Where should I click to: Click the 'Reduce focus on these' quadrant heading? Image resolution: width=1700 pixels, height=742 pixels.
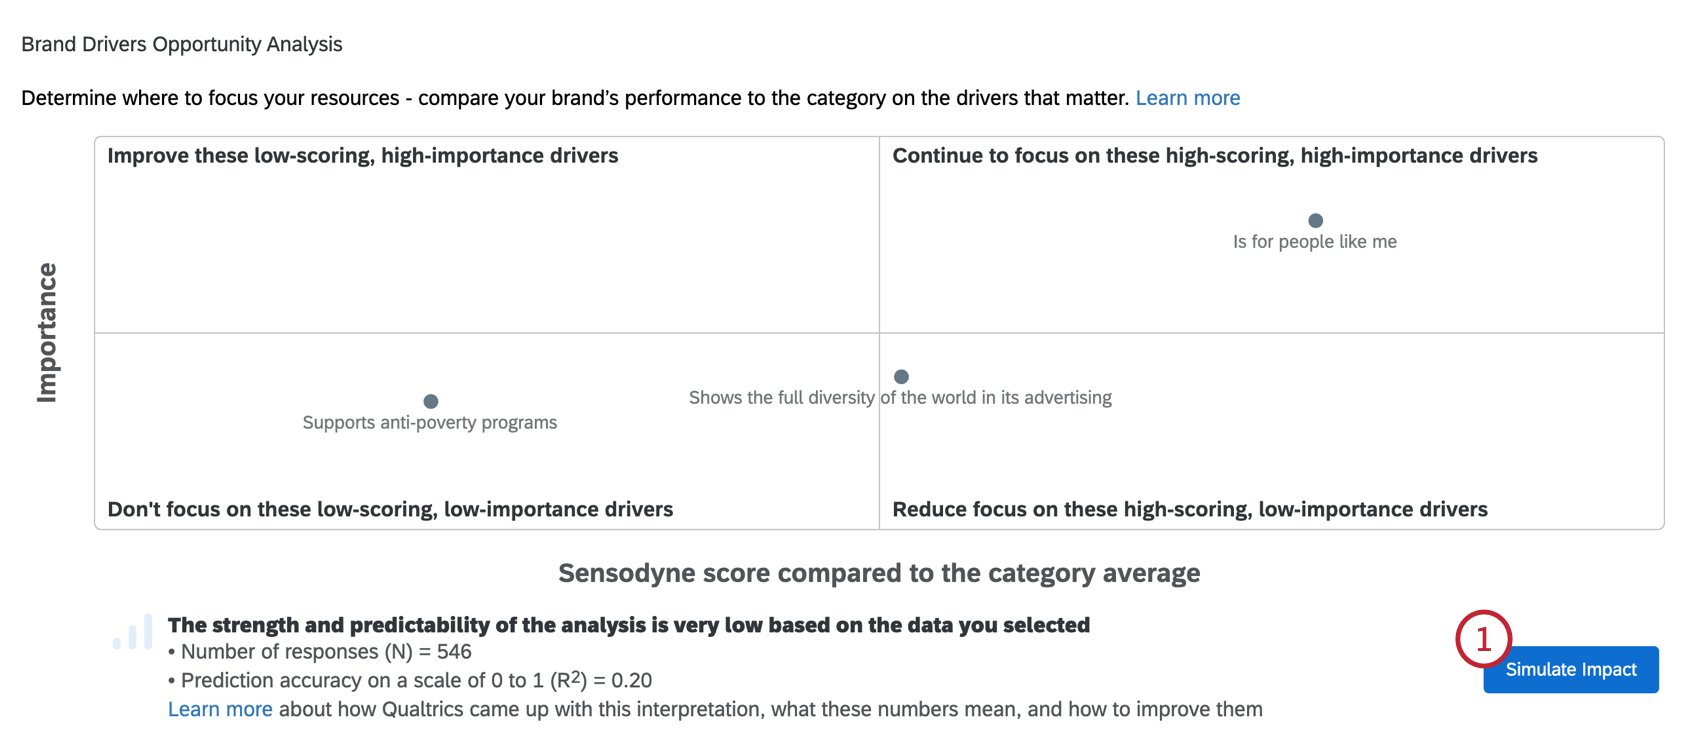[x=1189, y=509]
